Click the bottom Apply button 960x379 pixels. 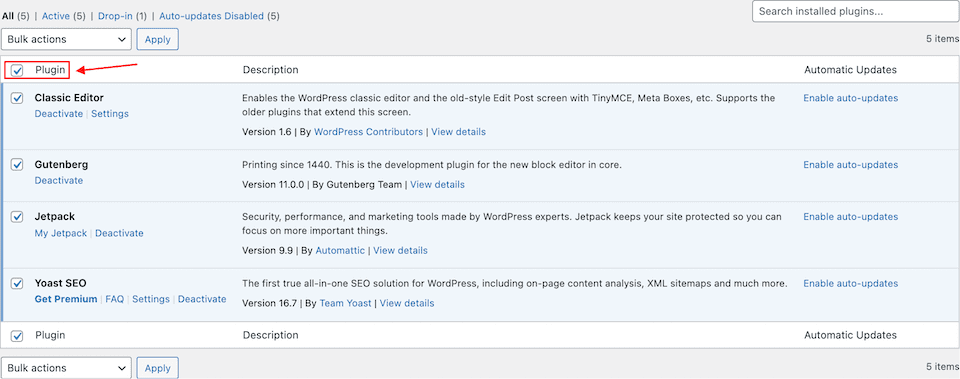157,368
